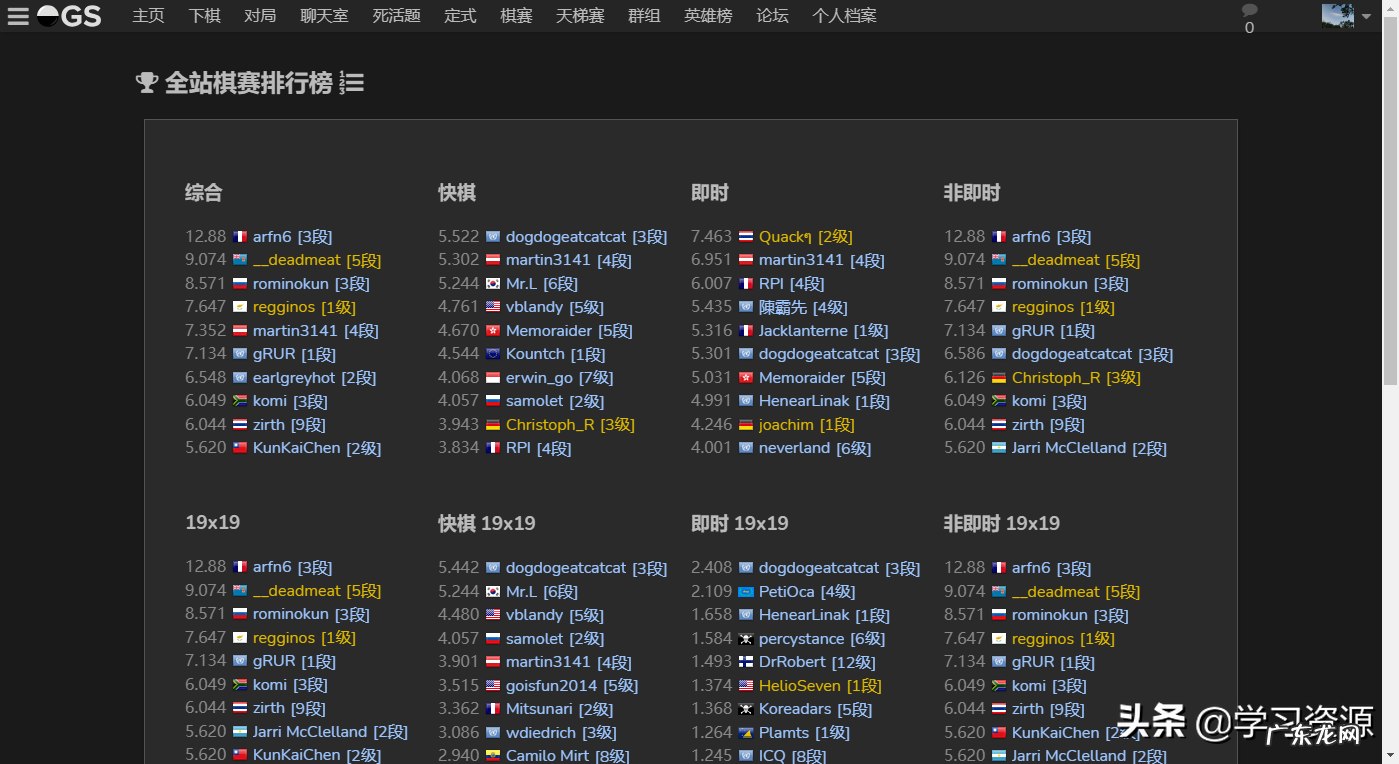The image size is (1399, 764).
Task: Open player DrRobert's profile link
Action: coord(818,662)
